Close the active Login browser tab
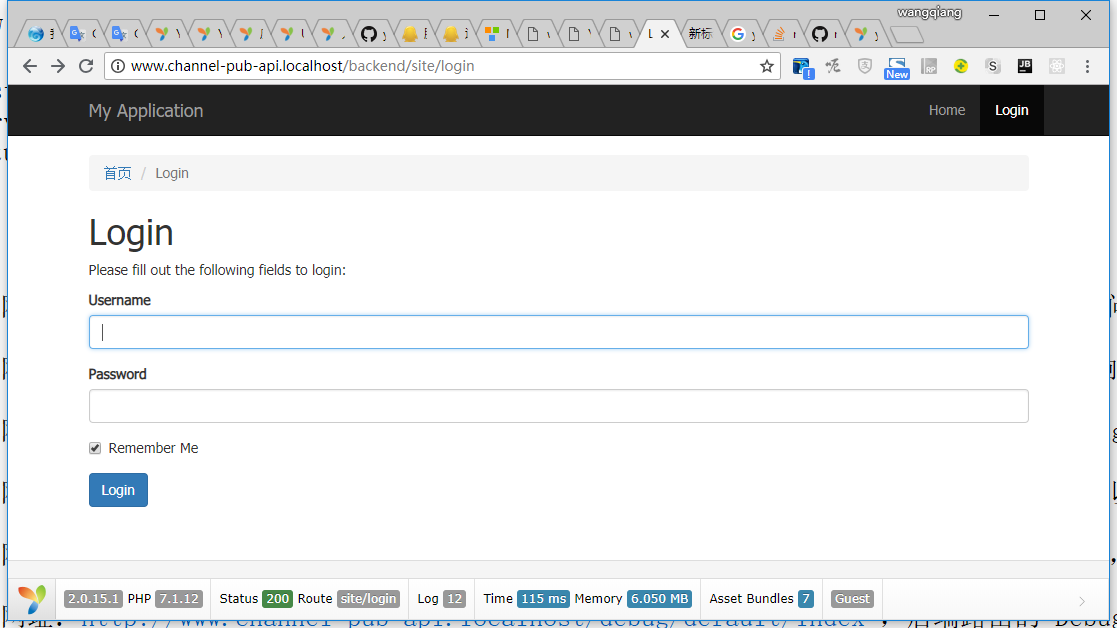The image size is (1117, 628). 665,33
